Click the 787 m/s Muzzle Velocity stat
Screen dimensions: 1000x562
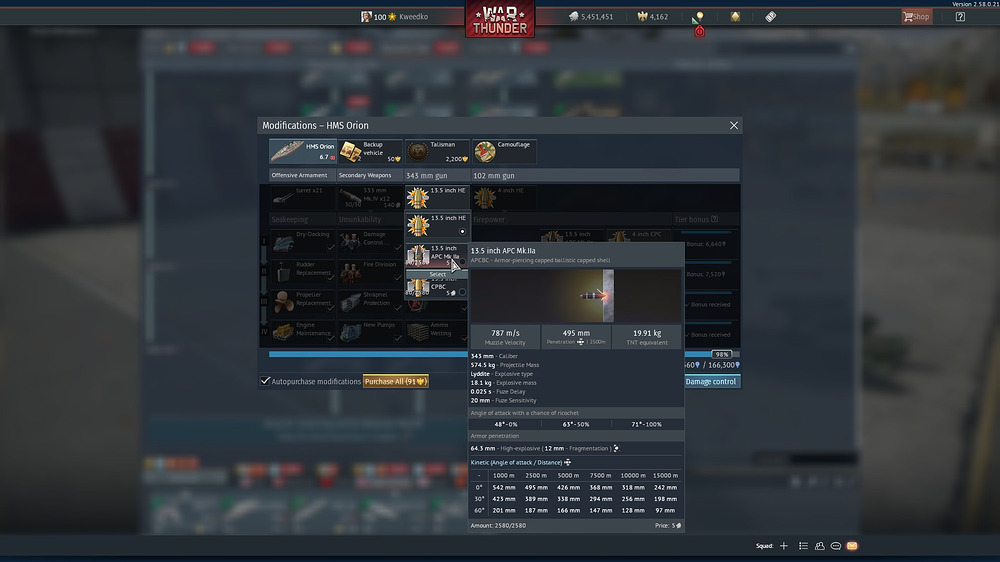coord(505,337)
